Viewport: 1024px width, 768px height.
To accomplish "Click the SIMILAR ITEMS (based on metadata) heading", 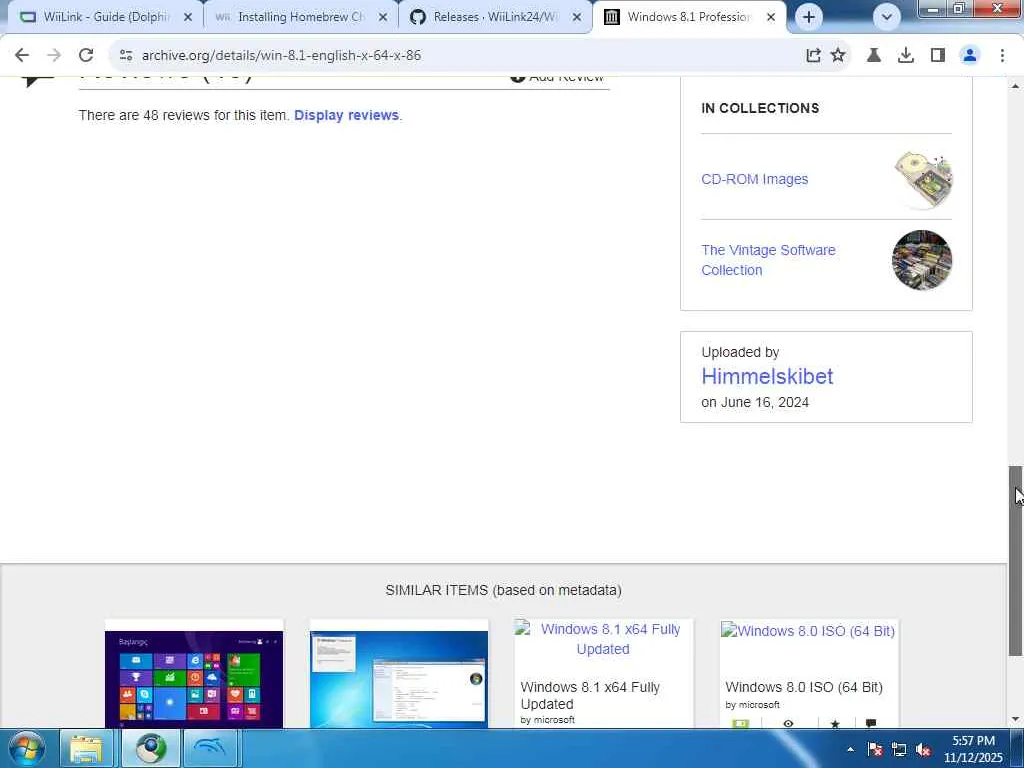I will (x=504, y=590).
